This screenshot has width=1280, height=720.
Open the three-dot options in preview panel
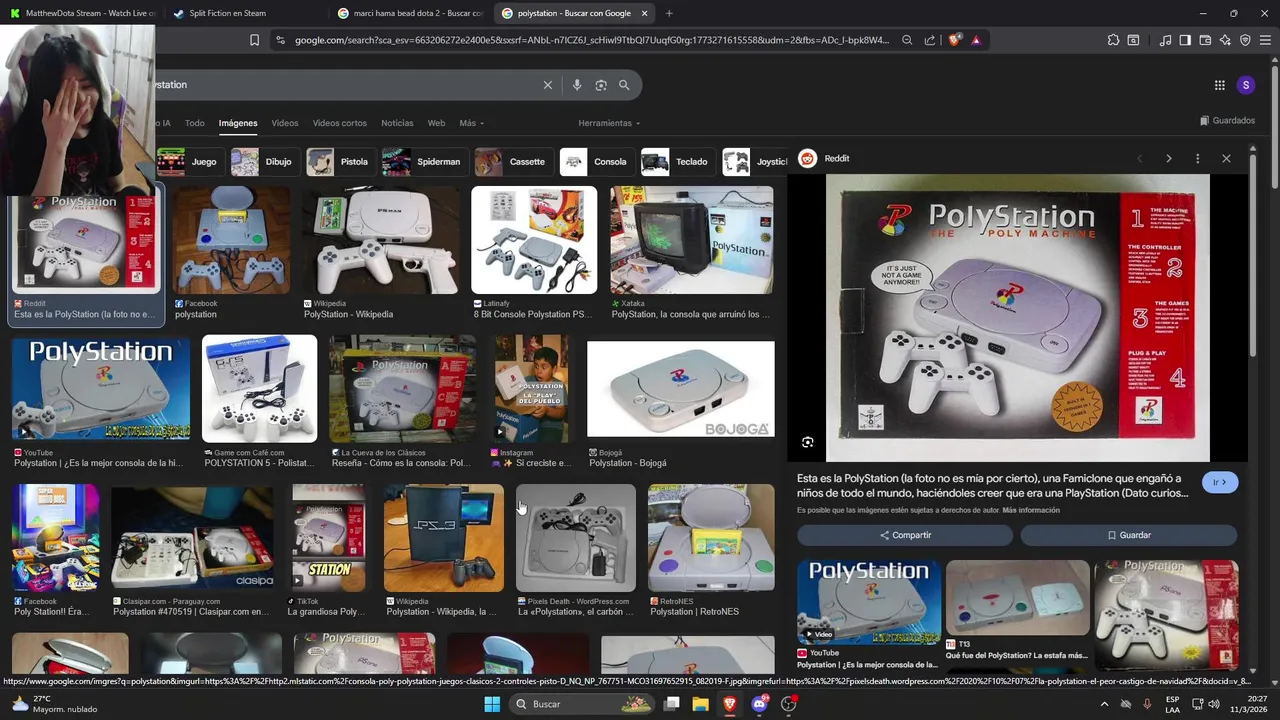[x=1197, y=158]
